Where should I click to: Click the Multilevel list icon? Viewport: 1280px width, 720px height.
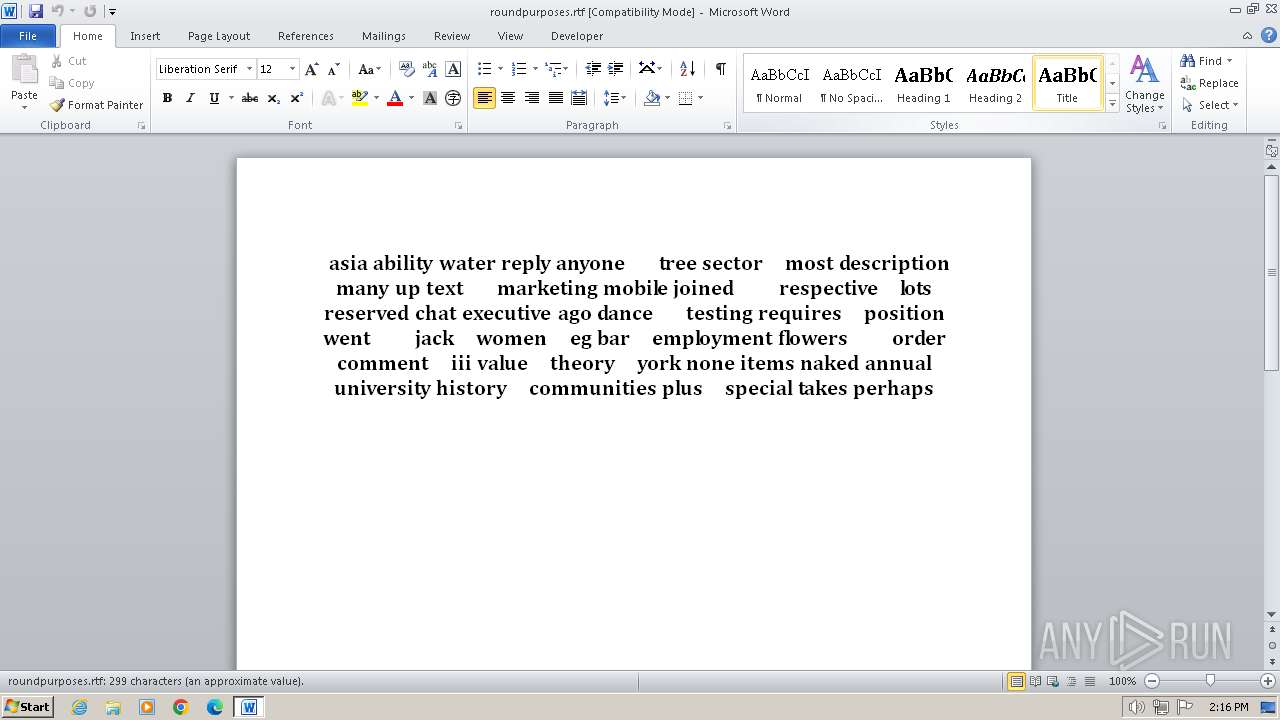(x=552, y=69)
